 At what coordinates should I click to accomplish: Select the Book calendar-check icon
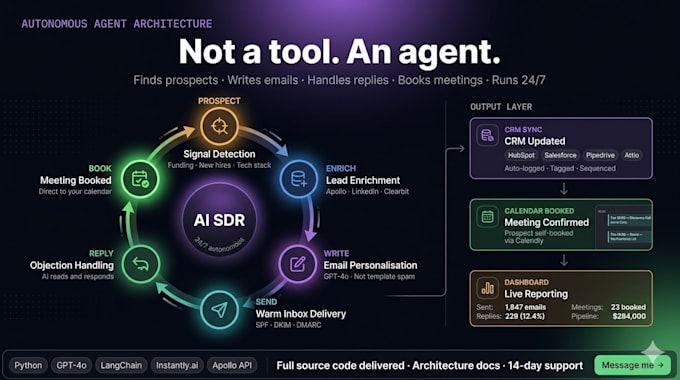point(140,179)
